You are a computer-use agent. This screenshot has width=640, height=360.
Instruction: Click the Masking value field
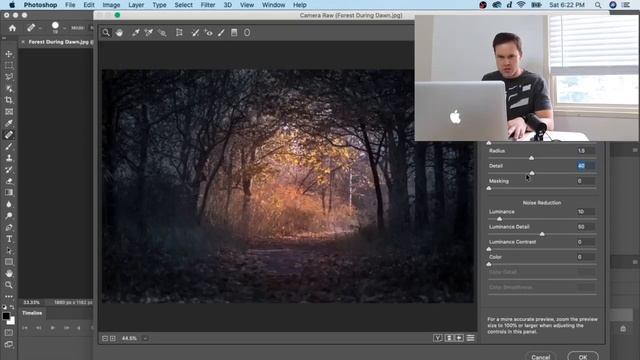pos(585,181)
